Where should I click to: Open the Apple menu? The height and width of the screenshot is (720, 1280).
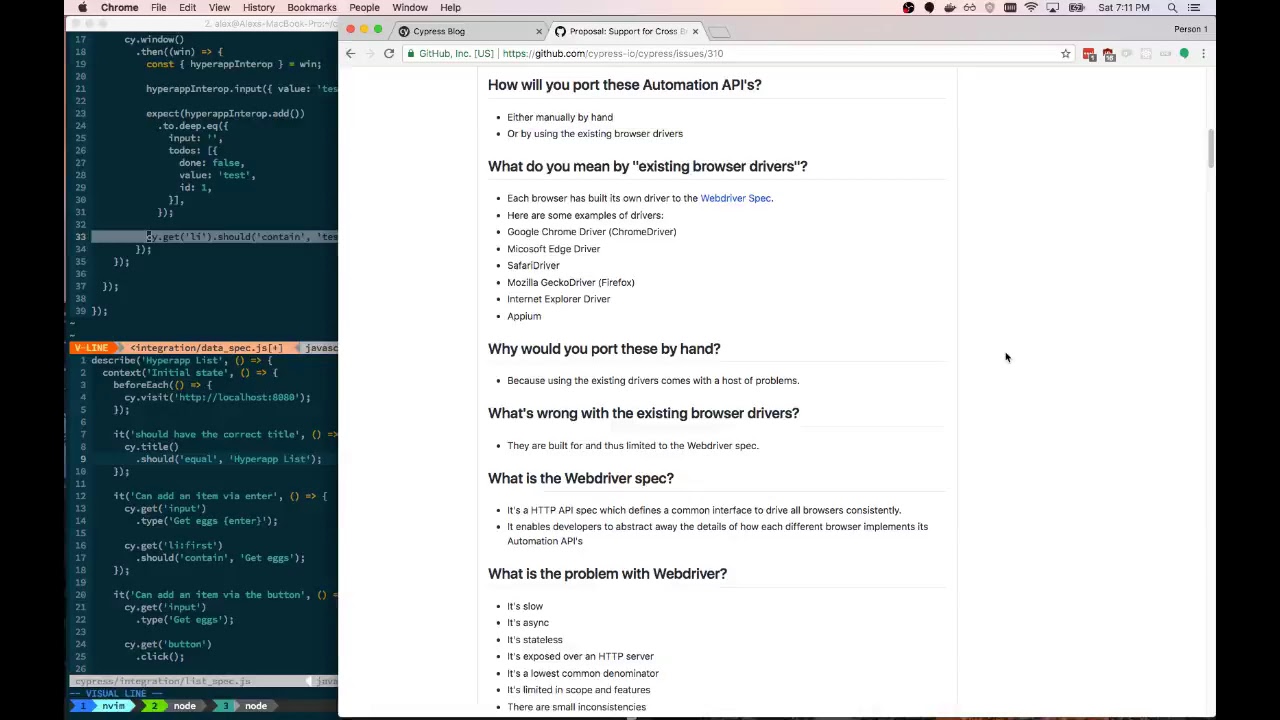[82, 8]
